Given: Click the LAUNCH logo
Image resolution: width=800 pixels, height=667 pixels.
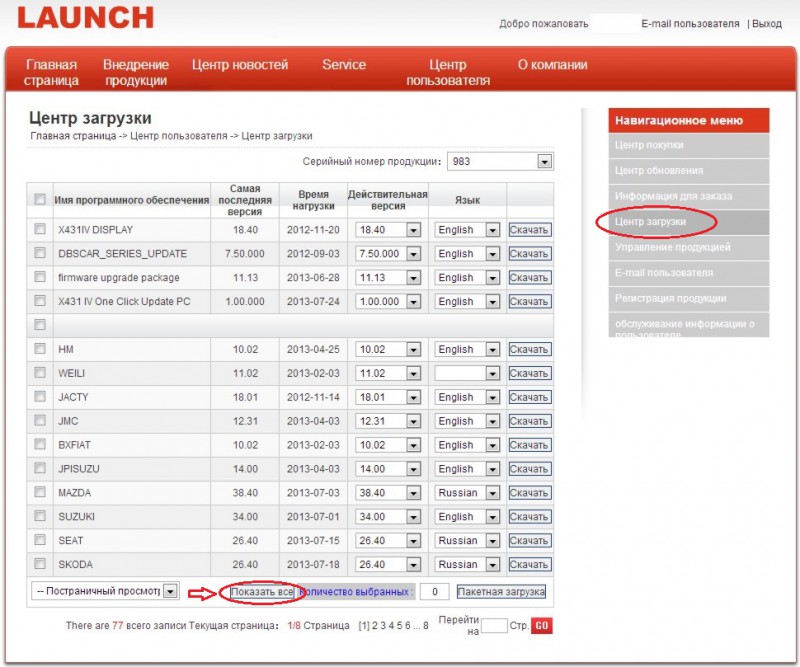Looking at the screenshot, I should [86, 18].
